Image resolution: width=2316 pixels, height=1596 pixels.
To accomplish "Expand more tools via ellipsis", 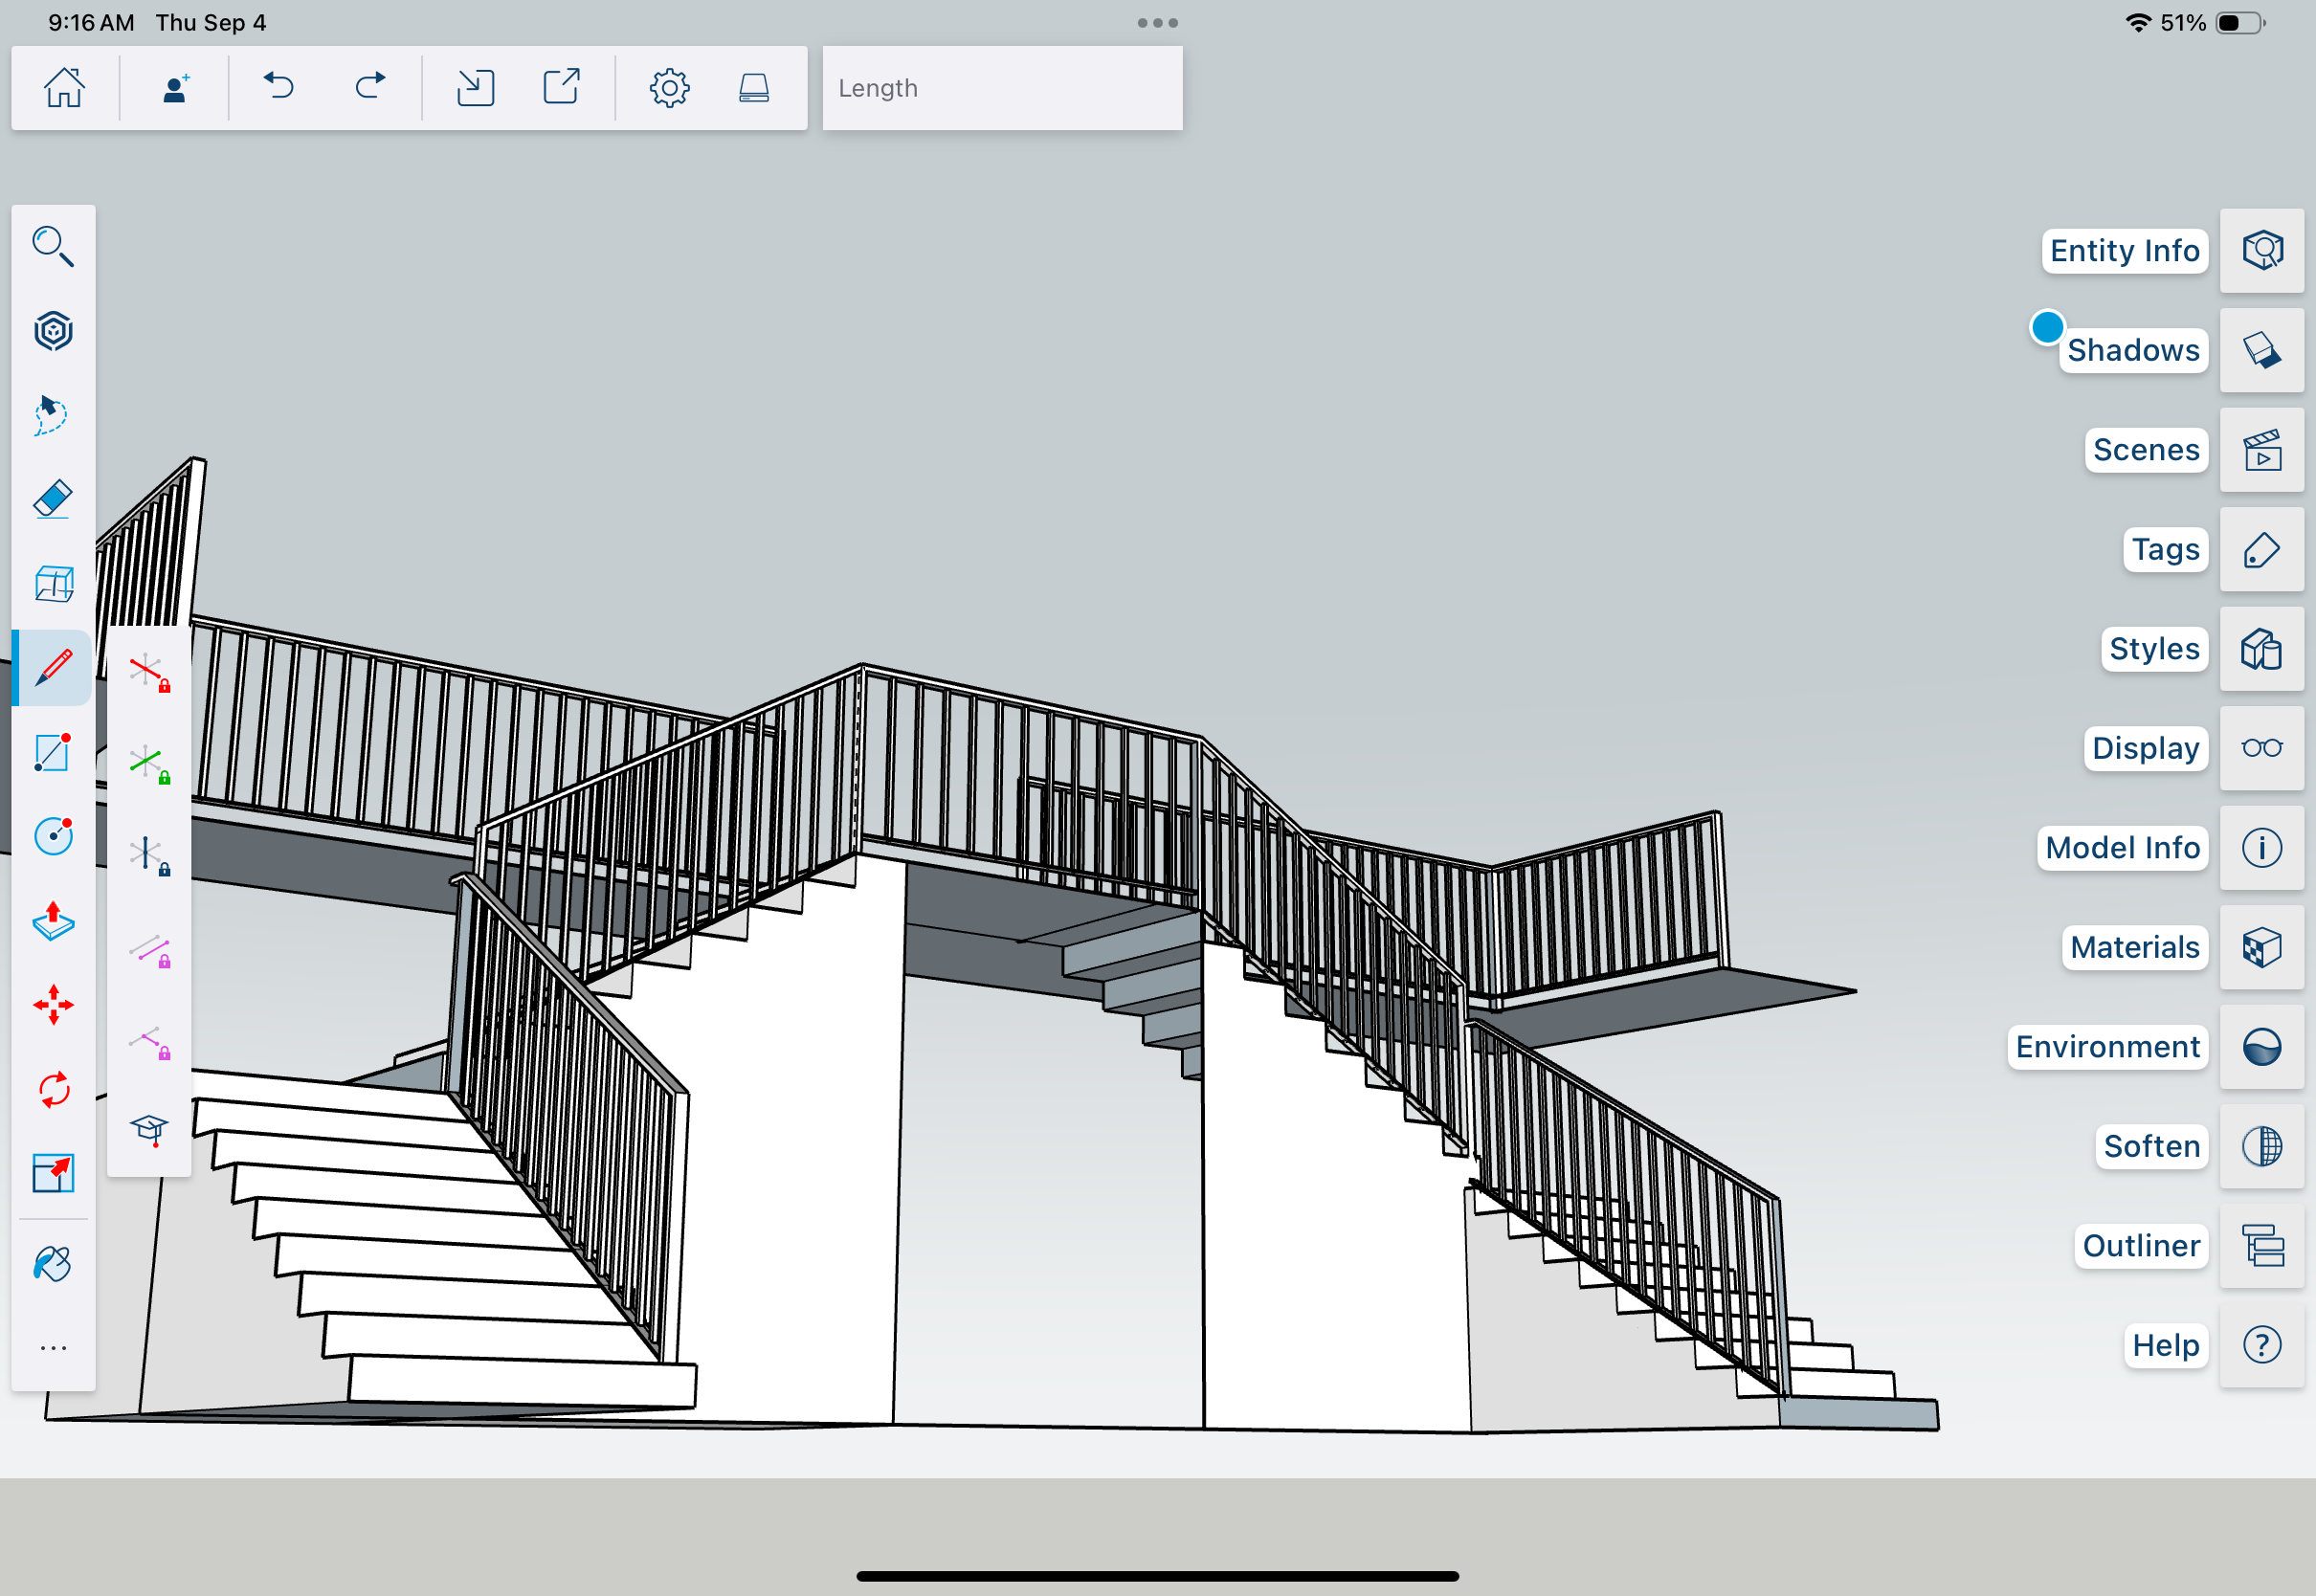I will pos(53,1348).
